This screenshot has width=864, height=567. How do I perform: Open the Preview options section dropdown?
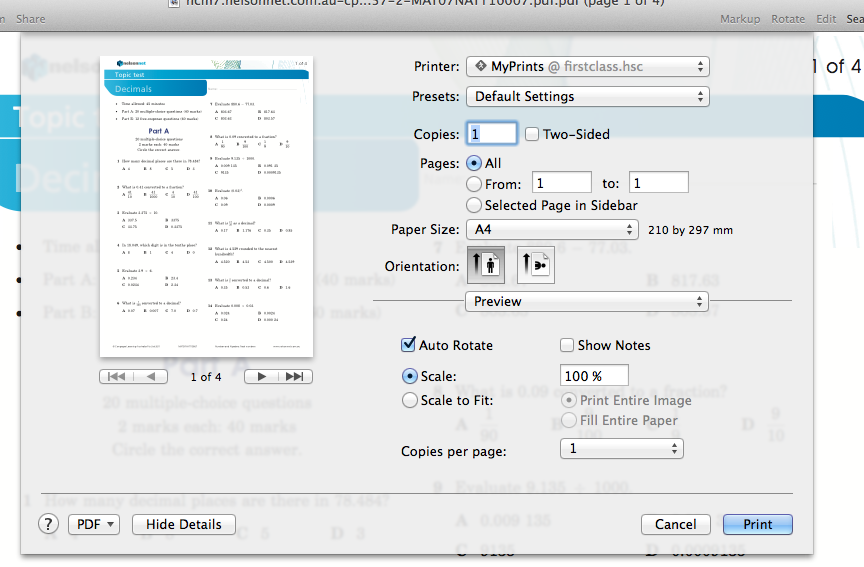(x=587, y=301)
